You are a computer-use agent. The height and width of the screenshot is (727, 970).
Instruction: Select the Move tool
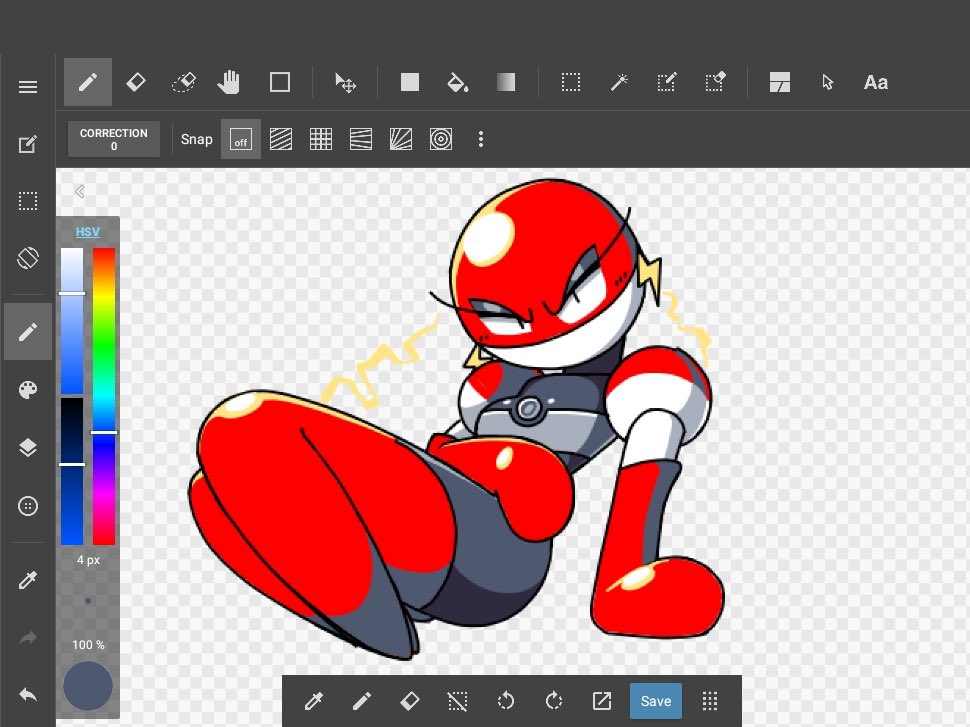coord(345,82)
